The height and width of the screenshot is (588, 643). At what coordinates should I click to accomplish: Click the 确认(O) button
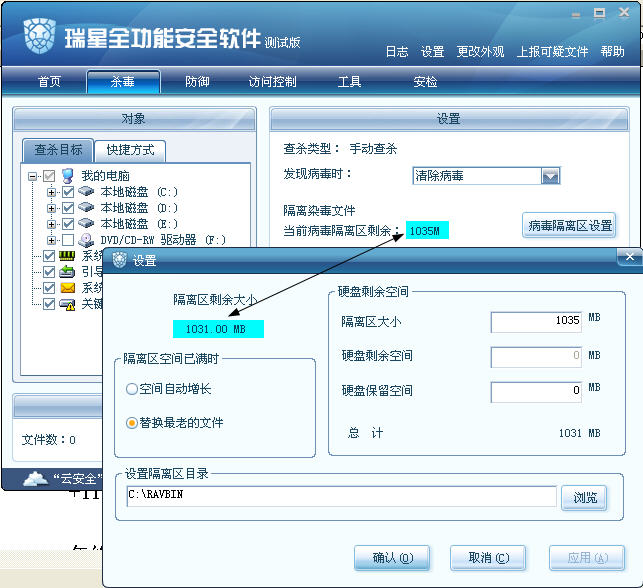coord(392,558)
